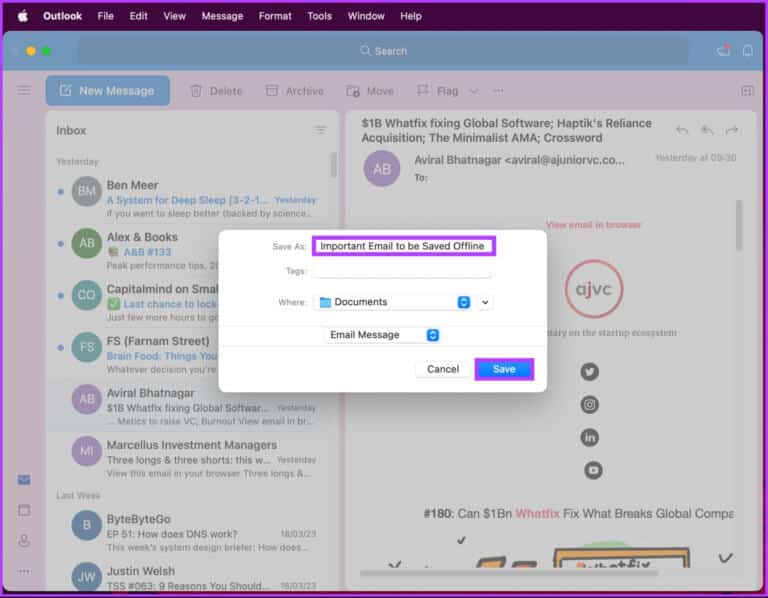Toggle the reading pane layout icon
768x598 pixels.
tap(747, 91)
